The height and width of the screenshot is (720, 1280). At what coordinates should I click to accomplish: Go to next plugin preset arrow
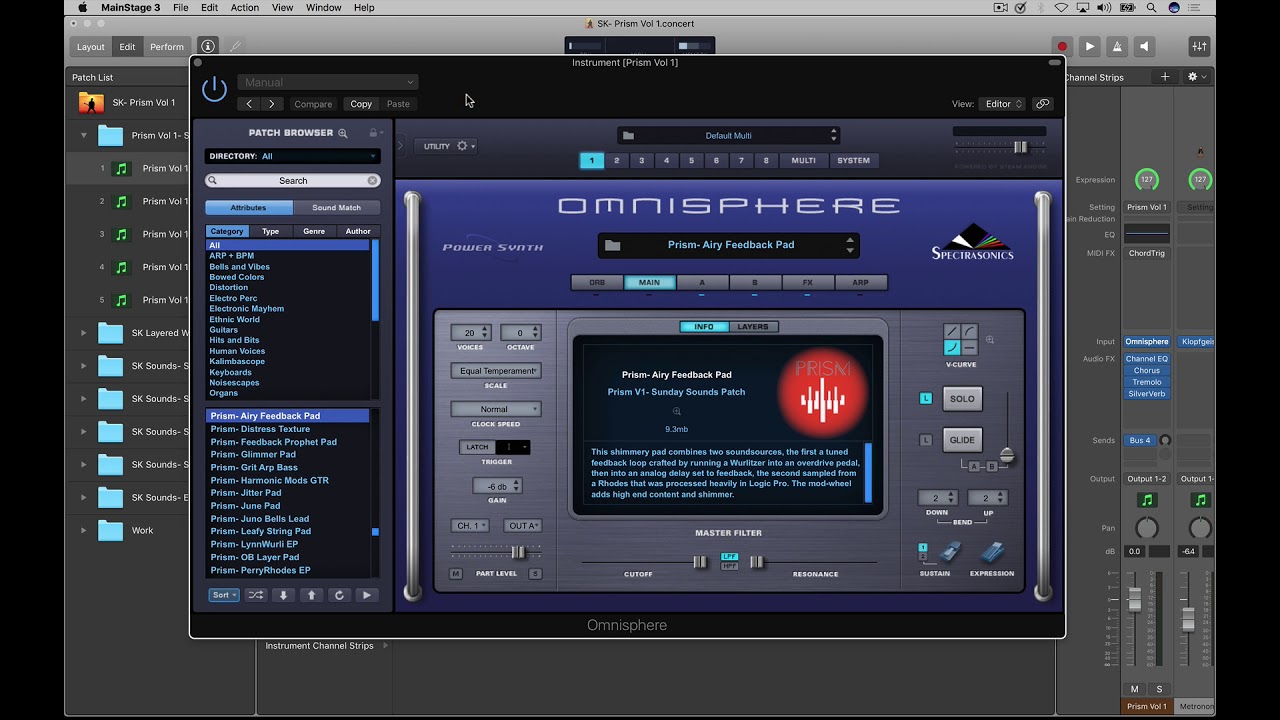(x=272, y=104)
